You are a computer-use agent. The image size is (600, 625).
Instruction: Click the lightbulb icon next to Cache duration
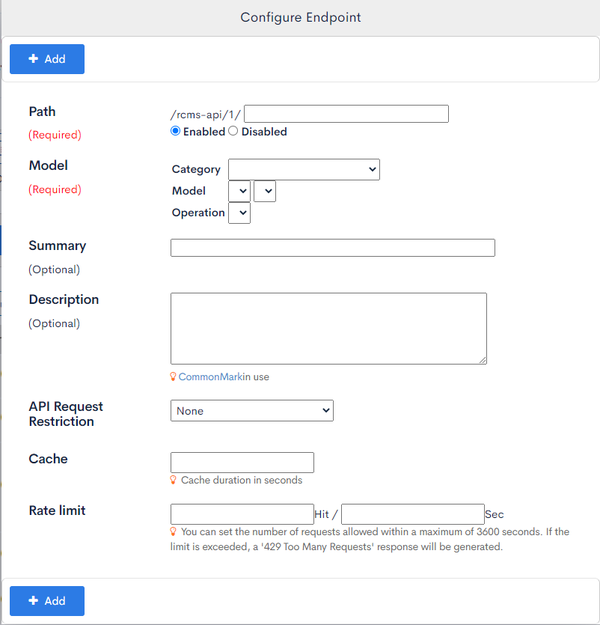coord(173,480)
